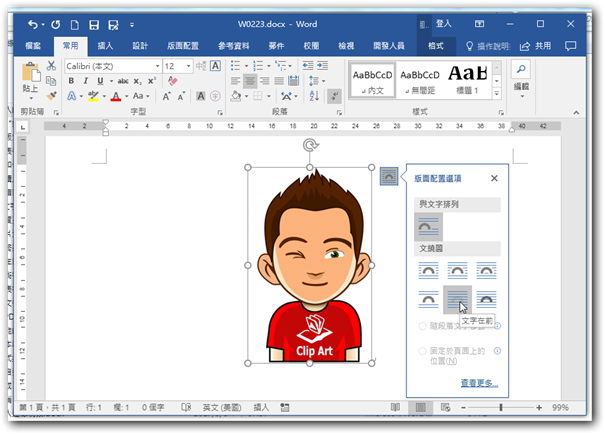Switch to the 設計 Design tab
Screen dimensions: 605x434
[x=140, y=46]
